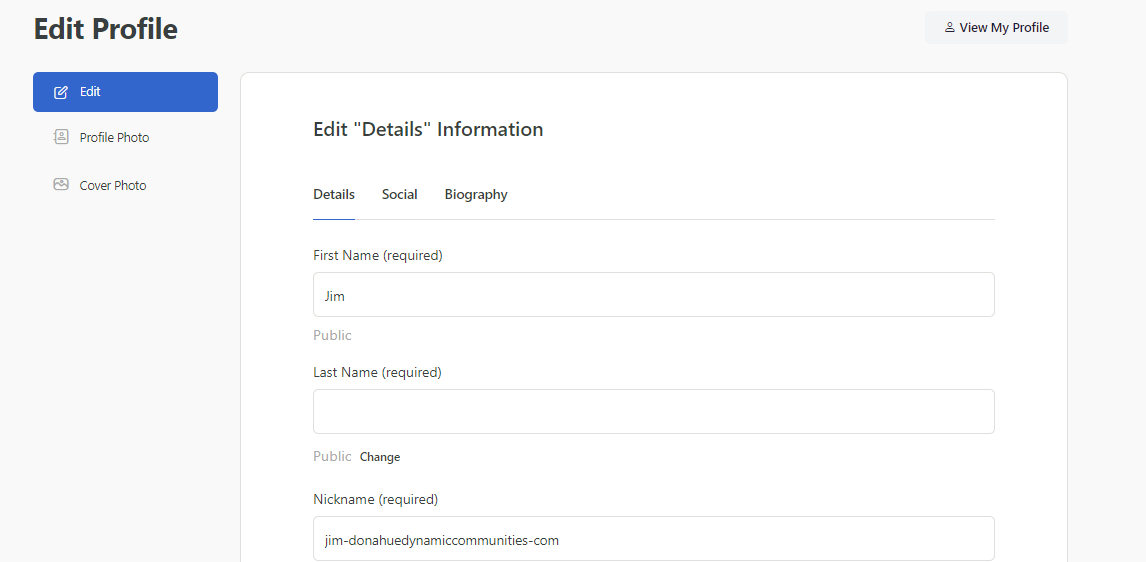The height and width of the screenshot is (562, 1146).
Task: Click the Nickname input field
Action: pos(653,539)
